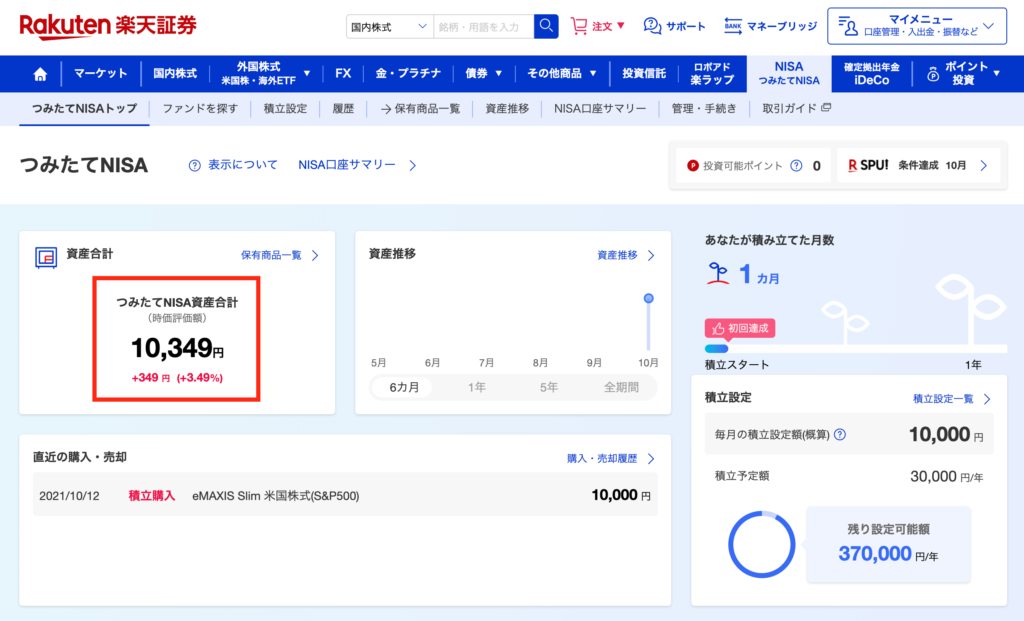Open the 表示について link
This screenshot has height=621, width=1024.
[243, 165]
